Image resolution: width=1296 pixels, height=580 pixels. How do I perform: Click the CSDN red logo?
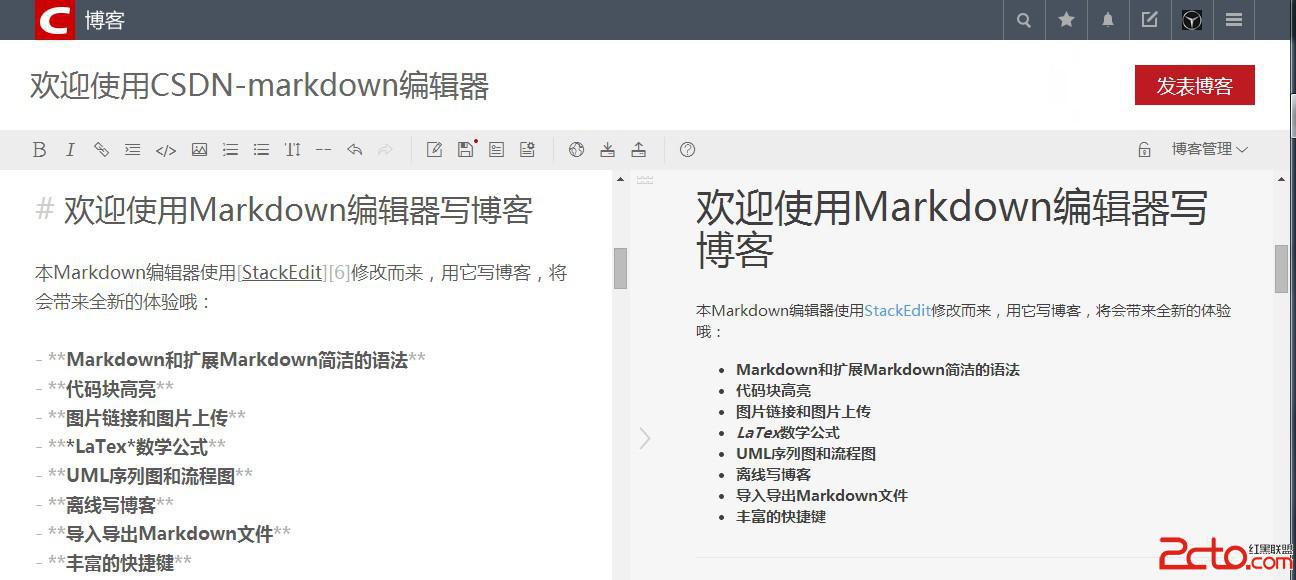click(x=55, y=20)
